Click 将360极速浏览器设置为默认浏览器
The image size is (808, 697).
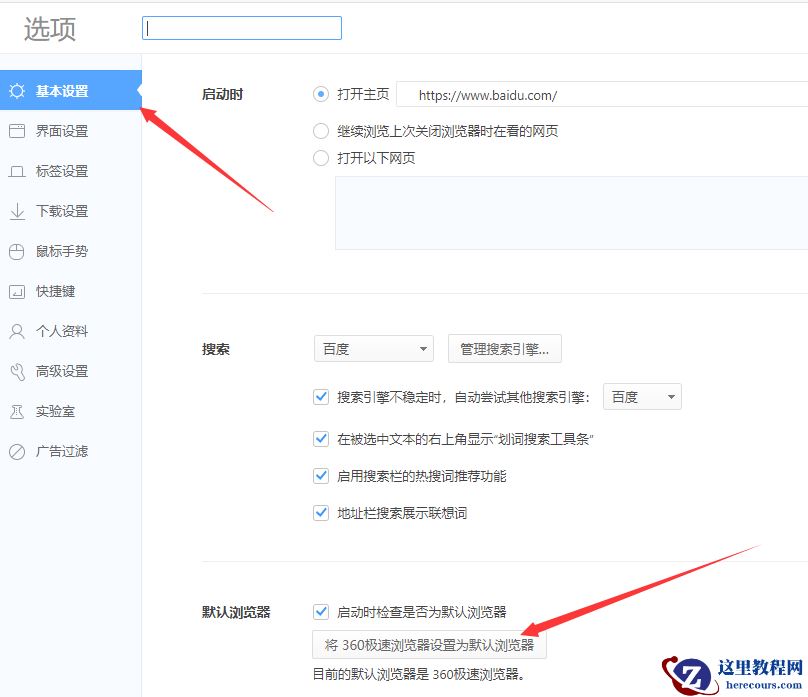tap(432, 644)
